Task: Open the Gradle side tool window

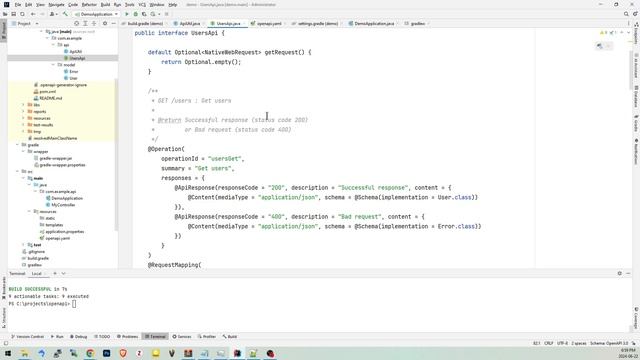Action: [x=636, y=123]
